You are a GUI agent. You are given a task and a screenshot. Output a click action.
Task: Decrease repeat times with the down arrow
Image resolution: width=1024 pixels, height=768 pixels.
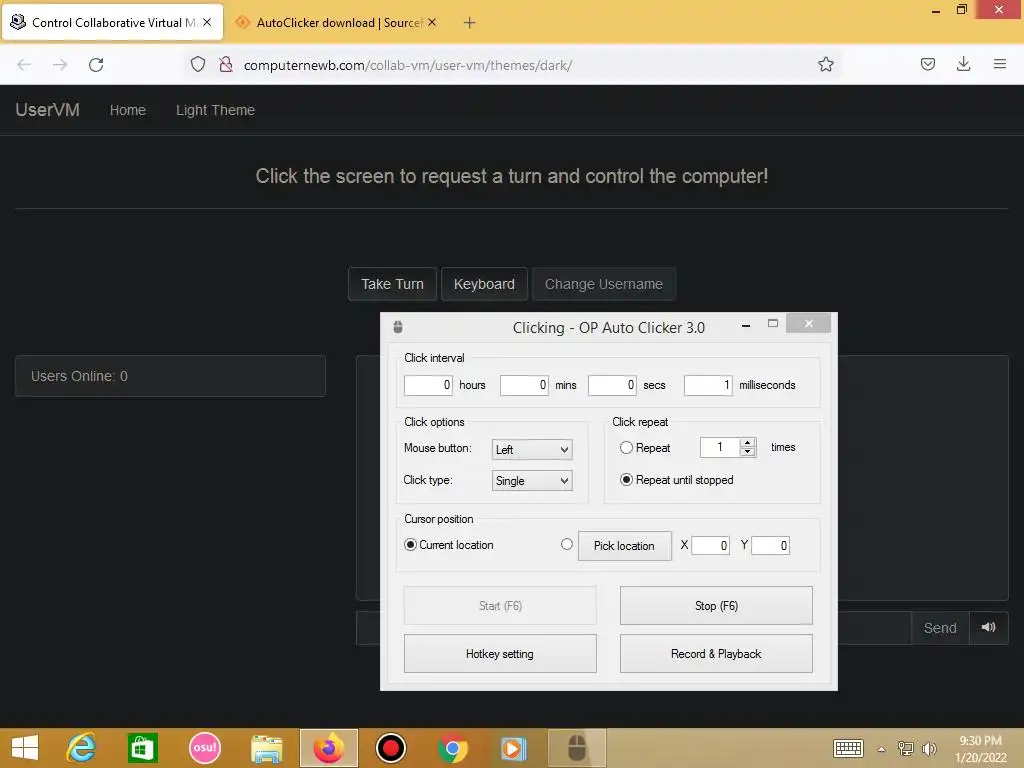click(748, 452)
